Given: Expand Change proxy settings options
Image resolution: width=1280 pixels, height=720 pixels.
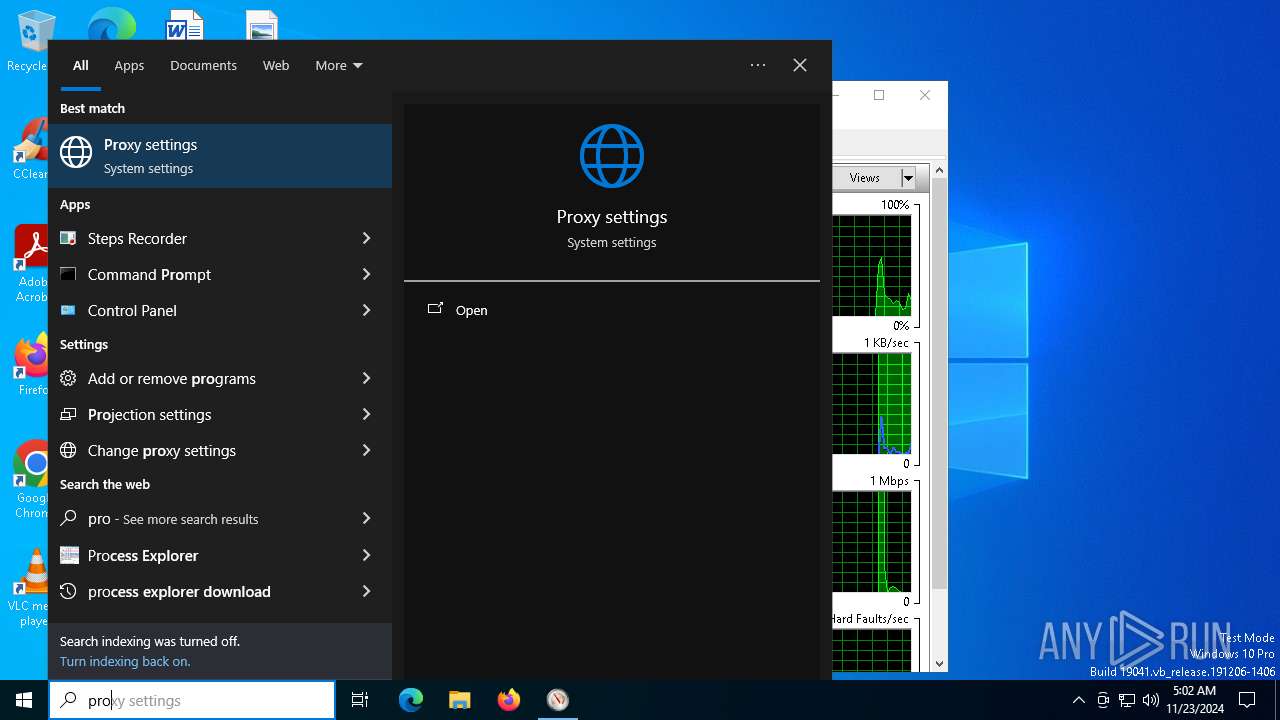Looking at the screenshot, I should click(x=366, y=450).
